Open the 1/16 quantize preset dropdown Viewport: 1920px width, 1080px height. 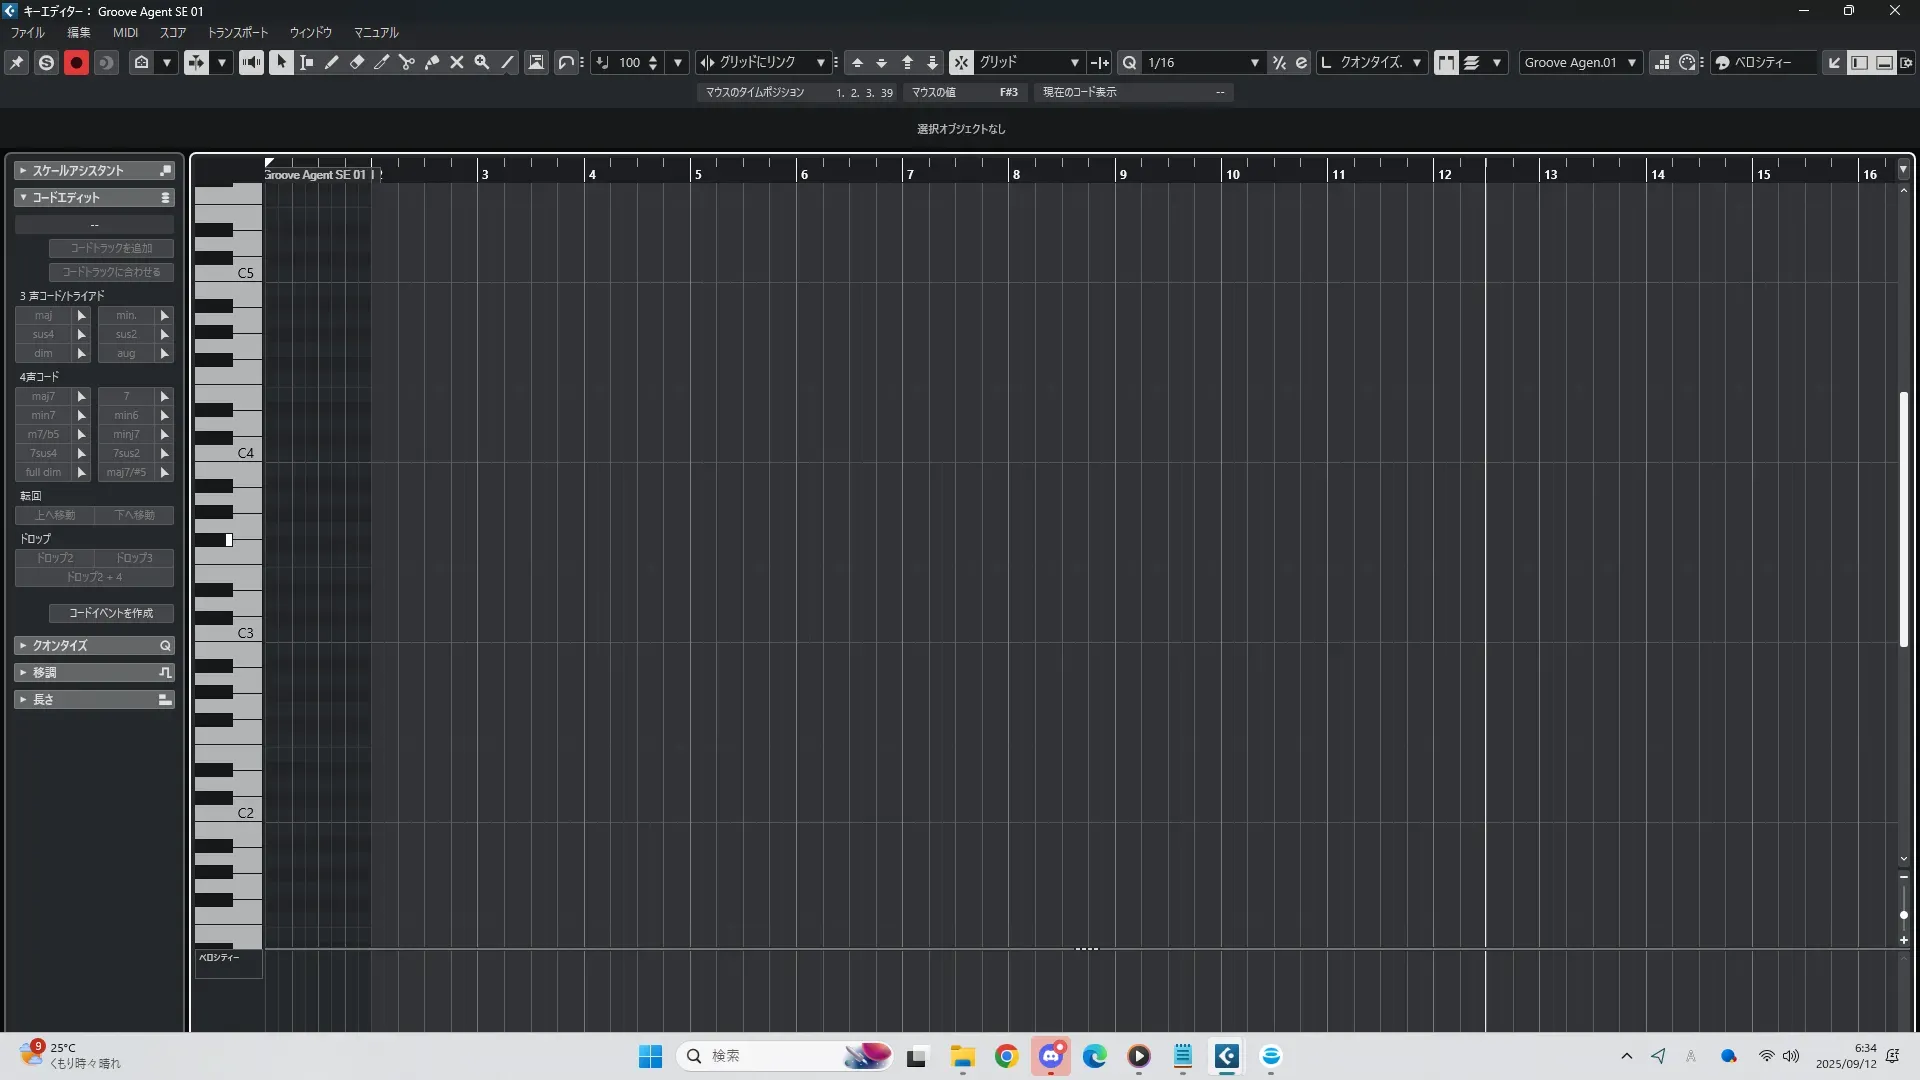pyautogui.click(x=1254, y=63)
